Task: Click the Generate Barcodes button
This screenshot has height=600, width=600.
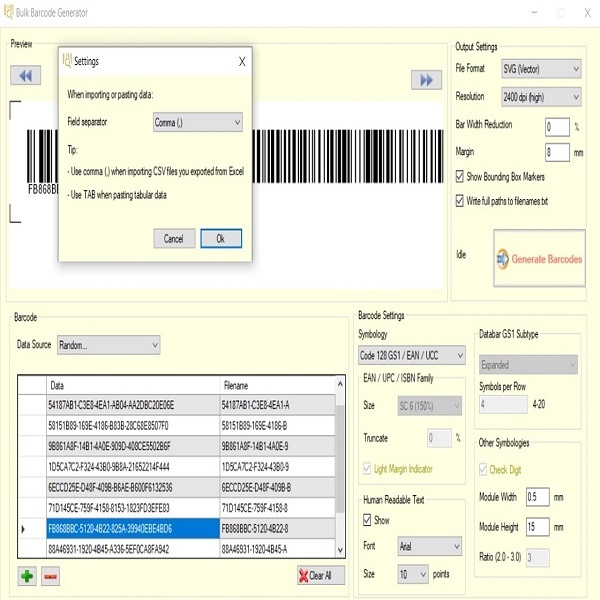Action: [x=539, y=258]
